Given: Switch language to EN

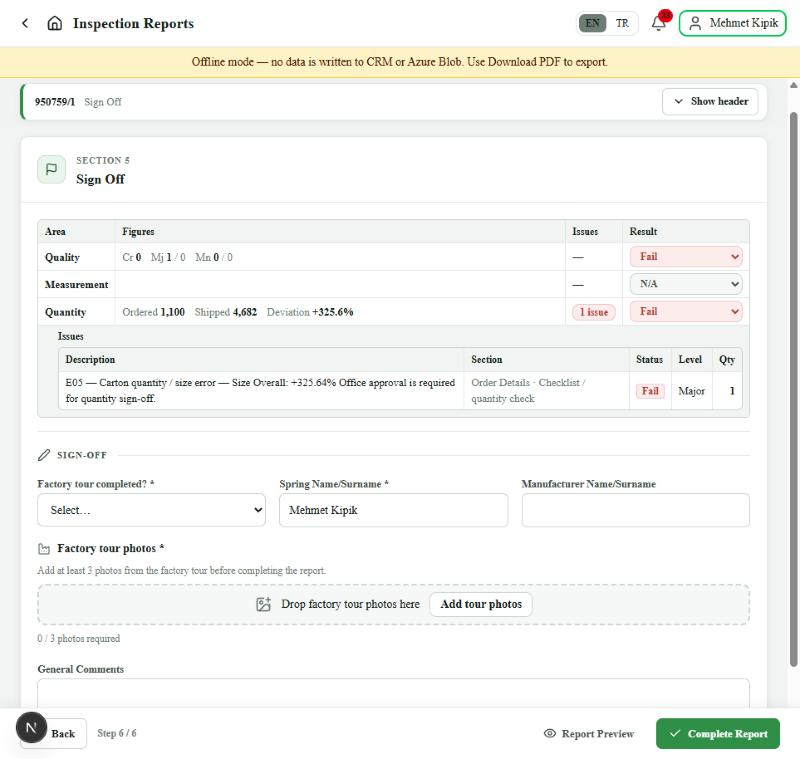Looking at the screenshot, I should click(592, 23).
